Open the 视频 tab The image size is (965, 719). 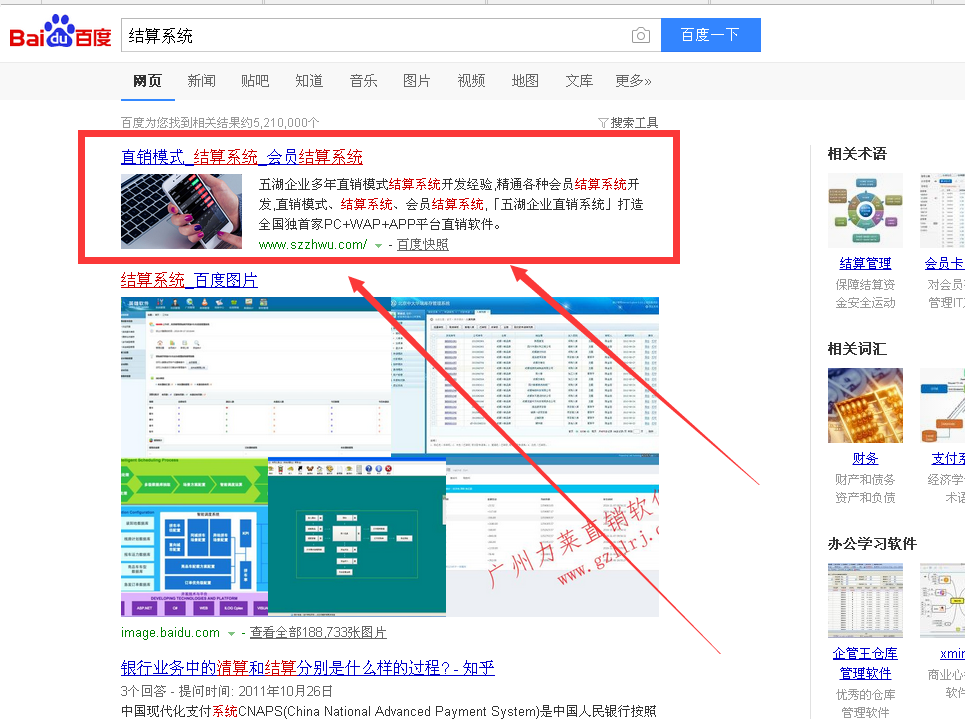coord(471,81)
